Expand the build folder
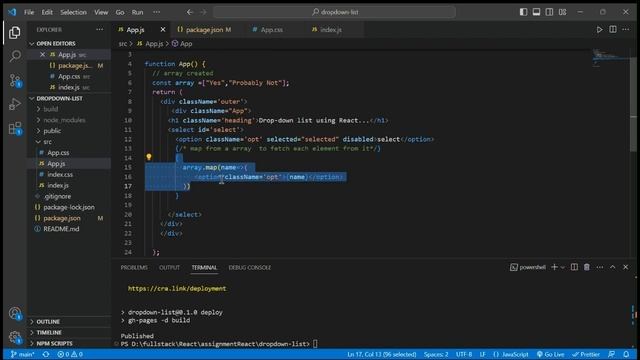The height and width of the screenshot is (360, 640). 51,109
